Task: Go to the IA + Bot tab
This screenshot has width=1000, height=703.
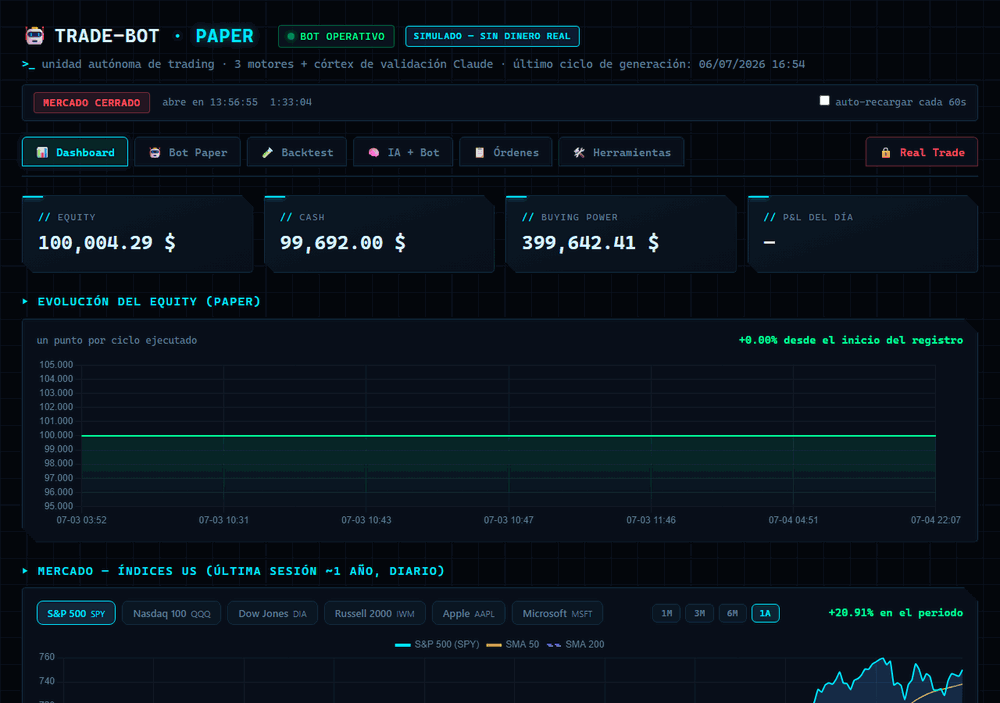Action: pos(403,152)
